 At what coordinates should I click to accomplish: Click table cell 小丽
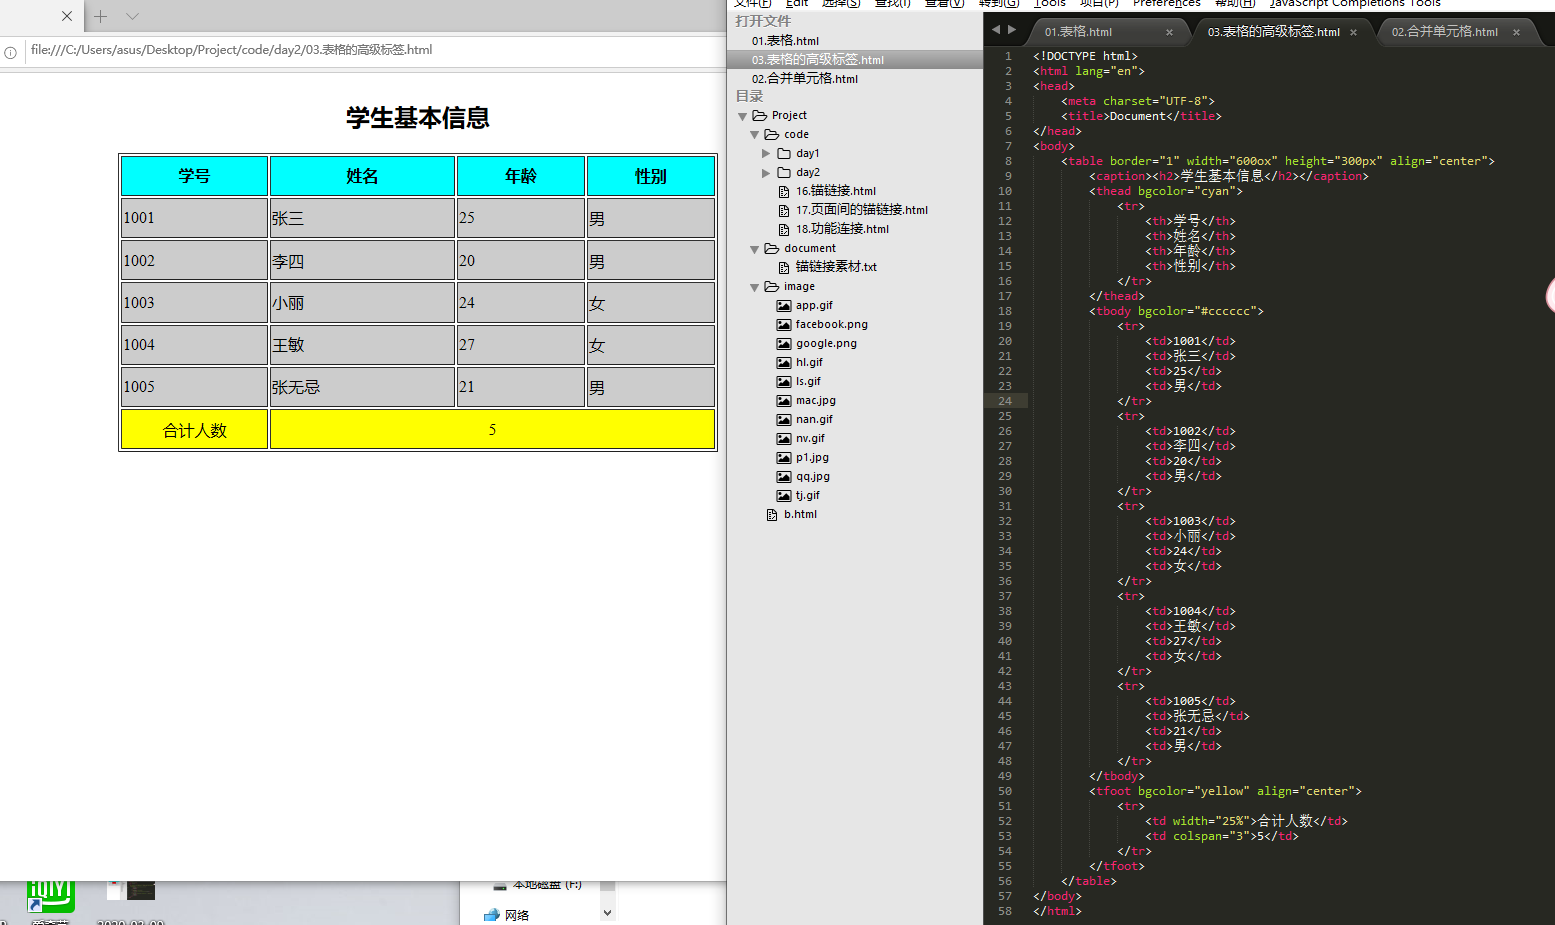point(362,303)
